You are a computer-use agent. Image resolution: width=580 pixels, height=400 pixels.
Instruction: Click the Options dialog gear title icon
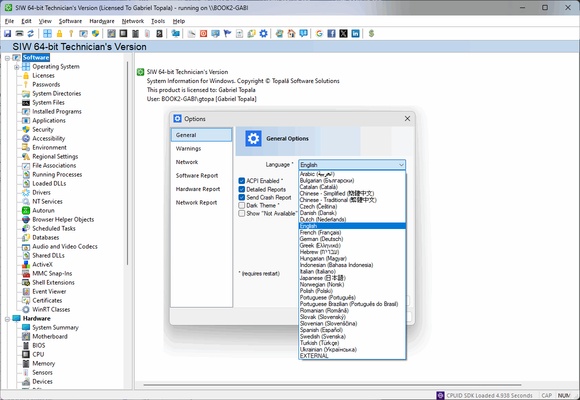coord(178,118)
